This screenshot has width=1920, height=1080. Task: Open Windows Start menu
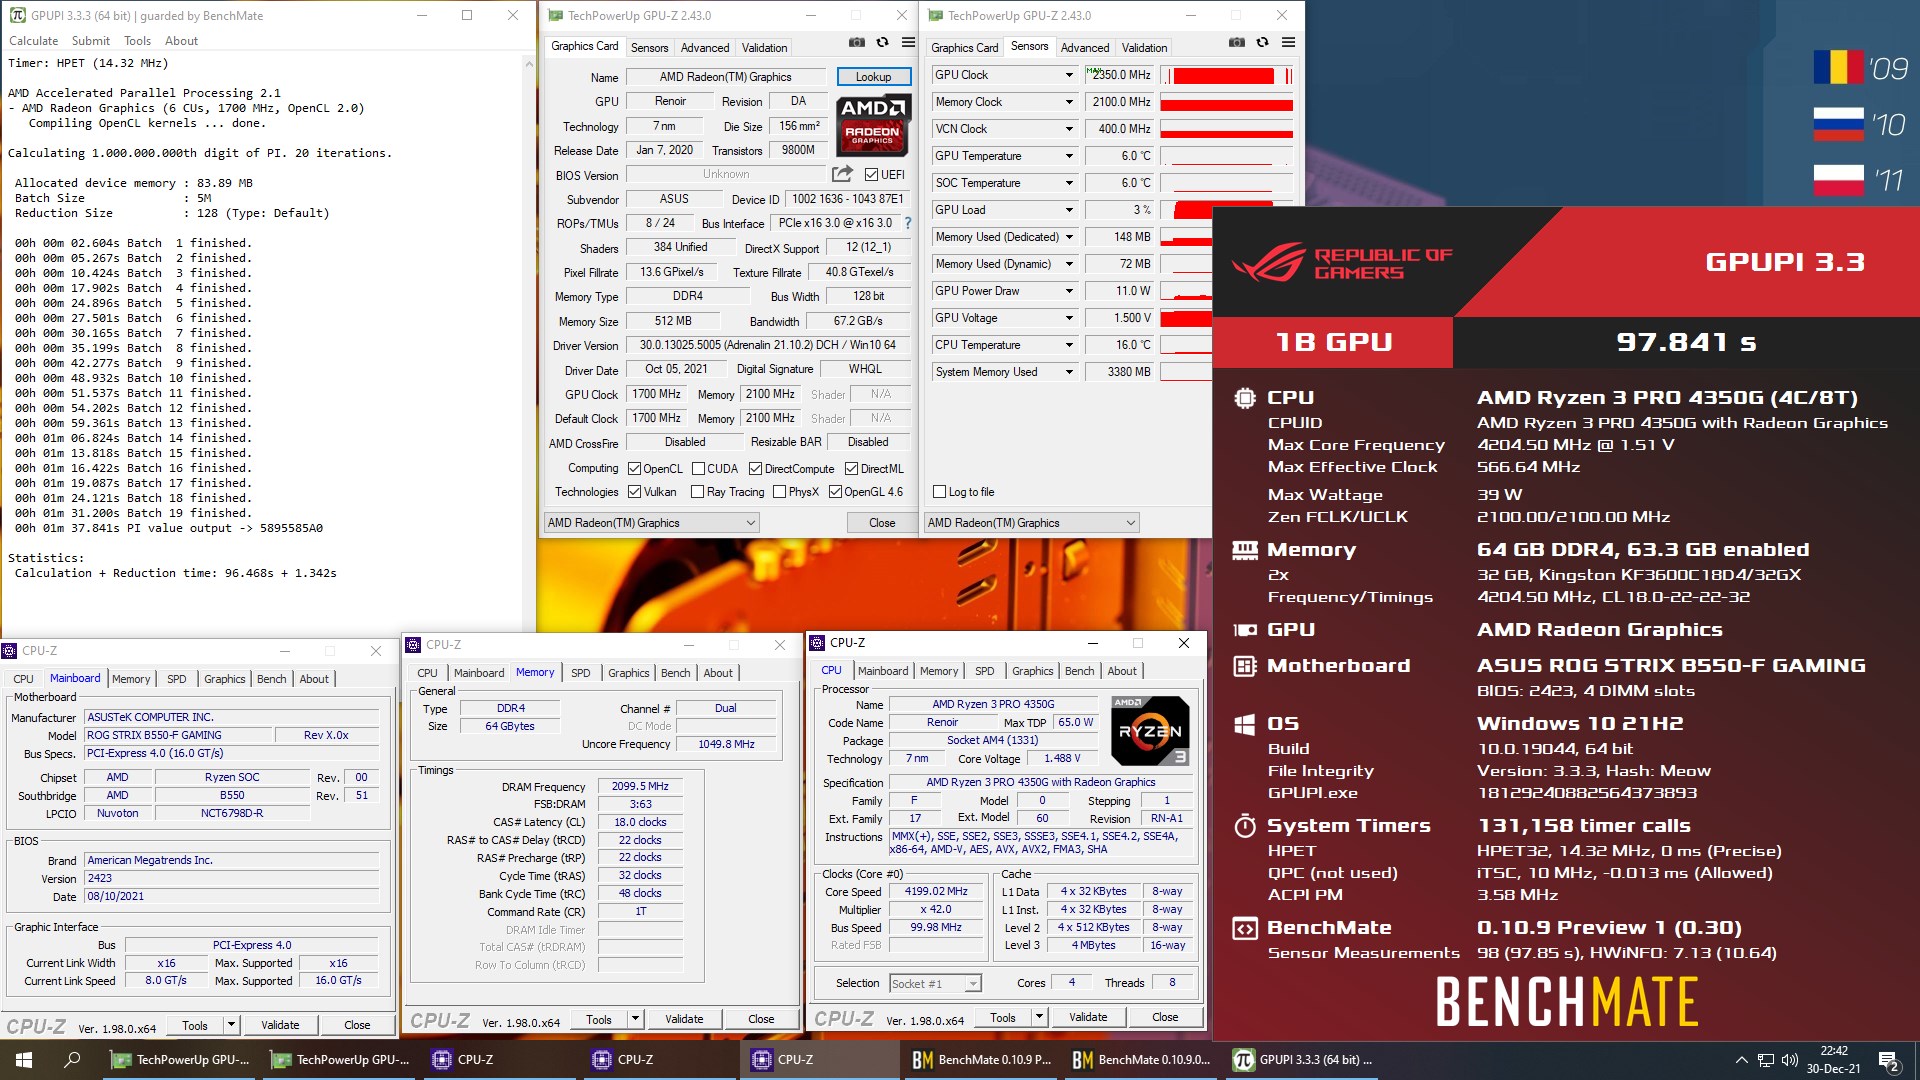[24, 1059]
